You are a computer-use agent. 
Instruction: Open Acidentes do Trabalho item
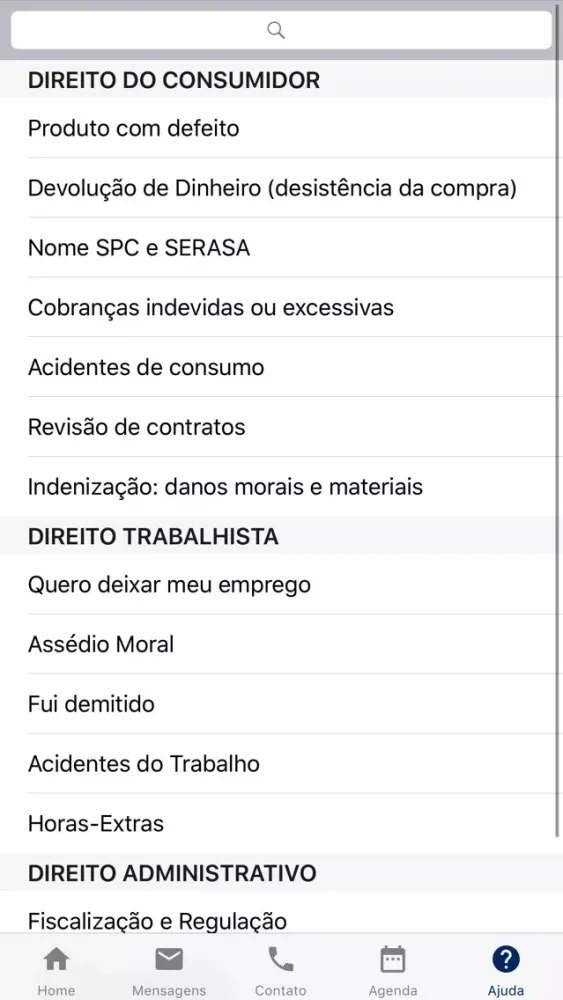pos(281,763)
